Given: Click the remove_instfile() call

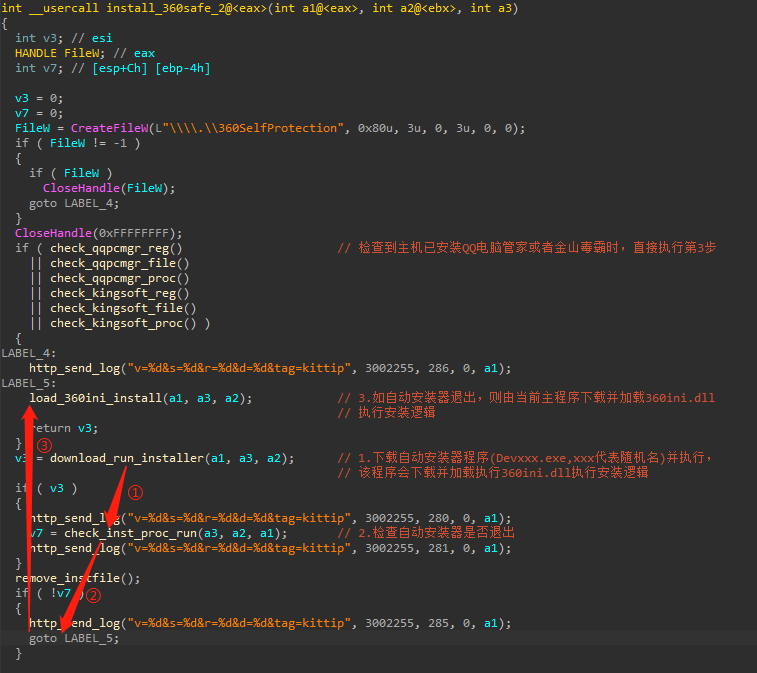Looking at the screenshot, I should coord(78,578).
